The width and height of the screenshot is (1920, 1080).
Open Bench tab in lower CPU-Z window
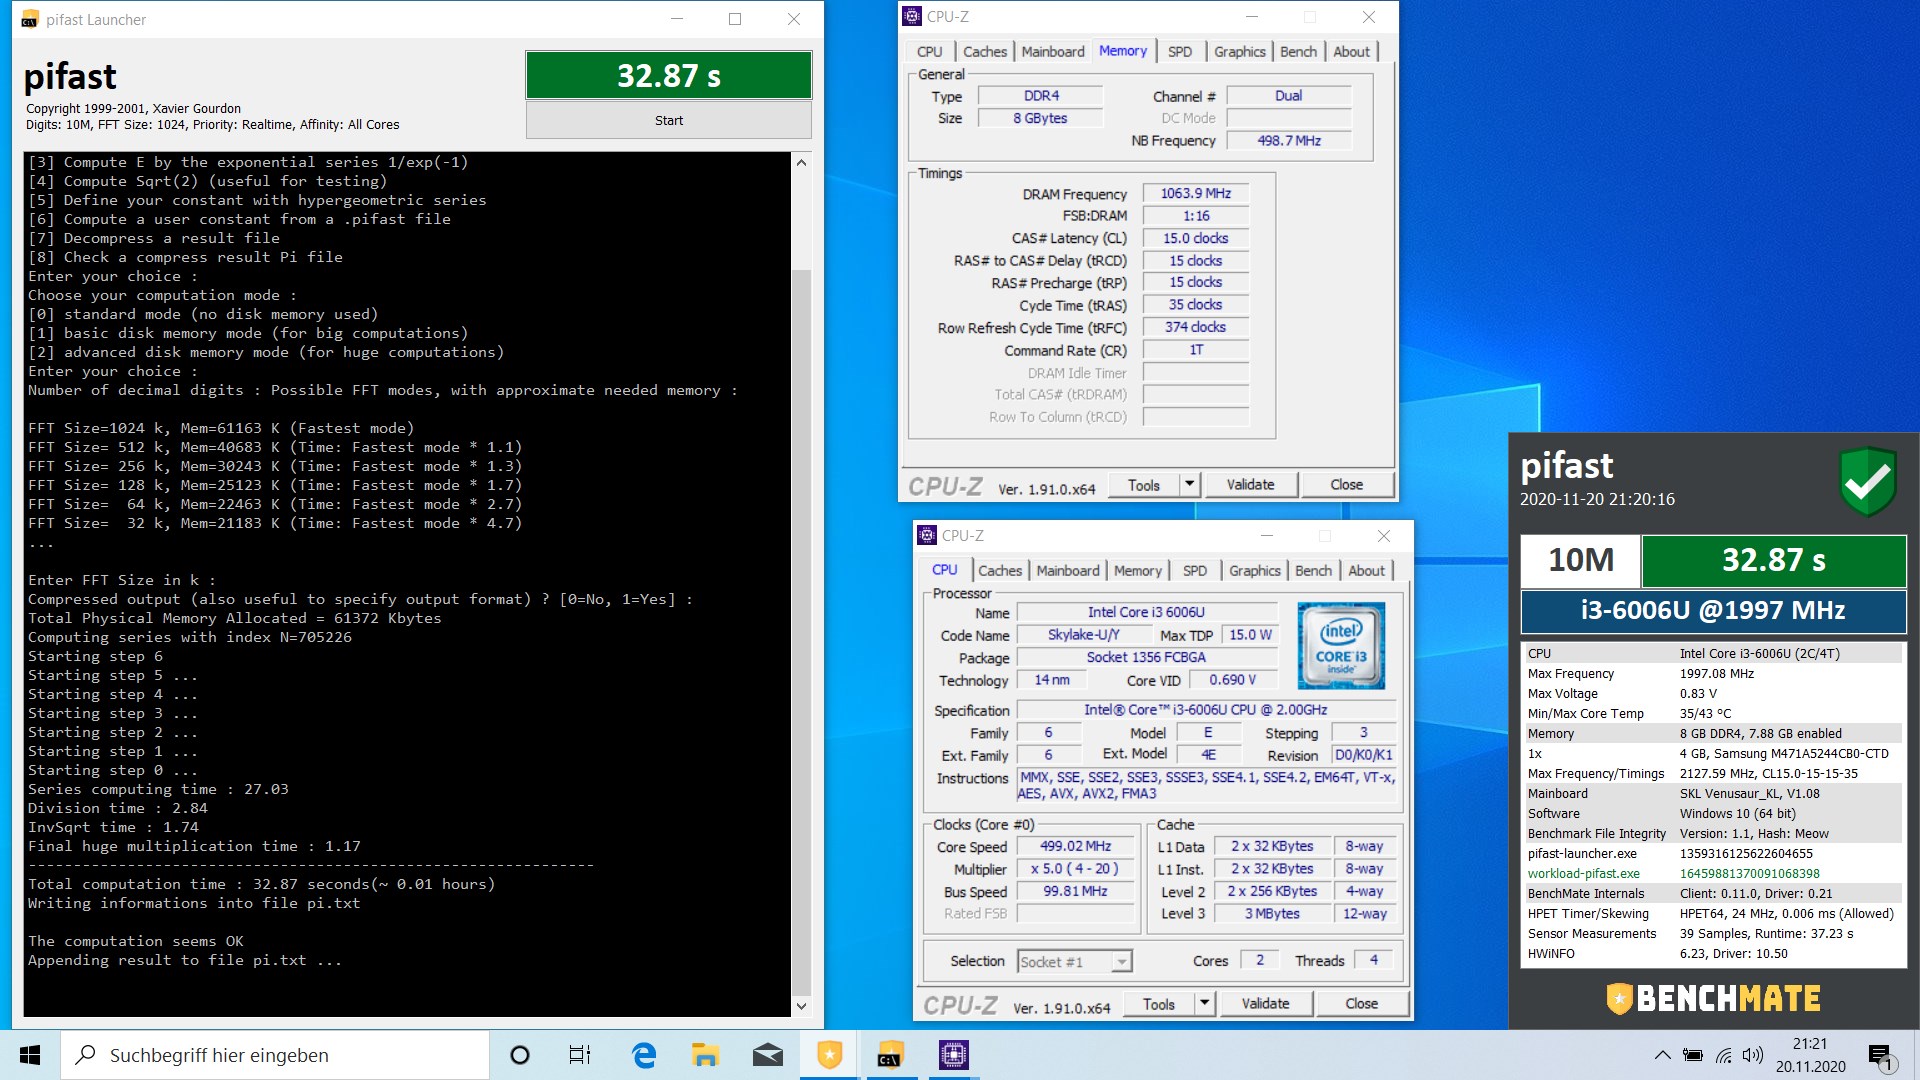(1313, 571)
